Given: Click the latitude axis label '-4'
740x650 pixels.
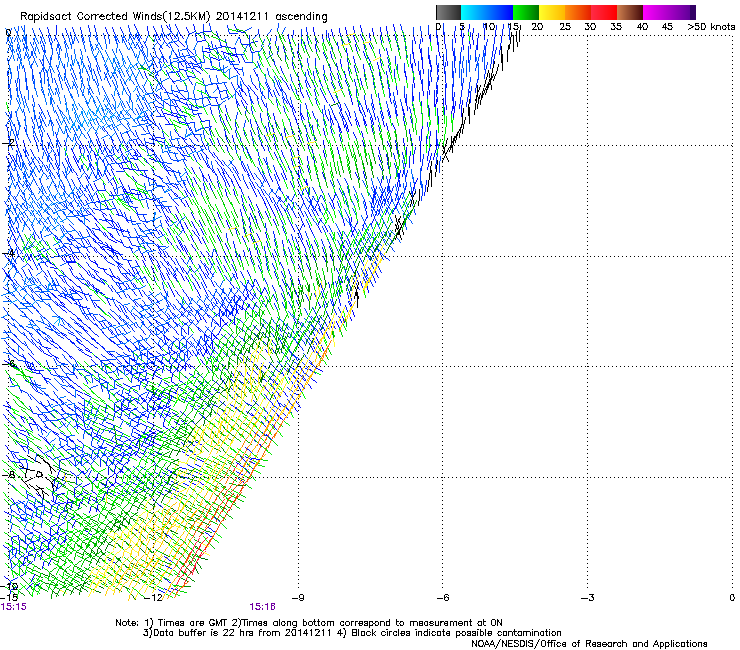Looking at the screenshot, I should tap(8, 253).
